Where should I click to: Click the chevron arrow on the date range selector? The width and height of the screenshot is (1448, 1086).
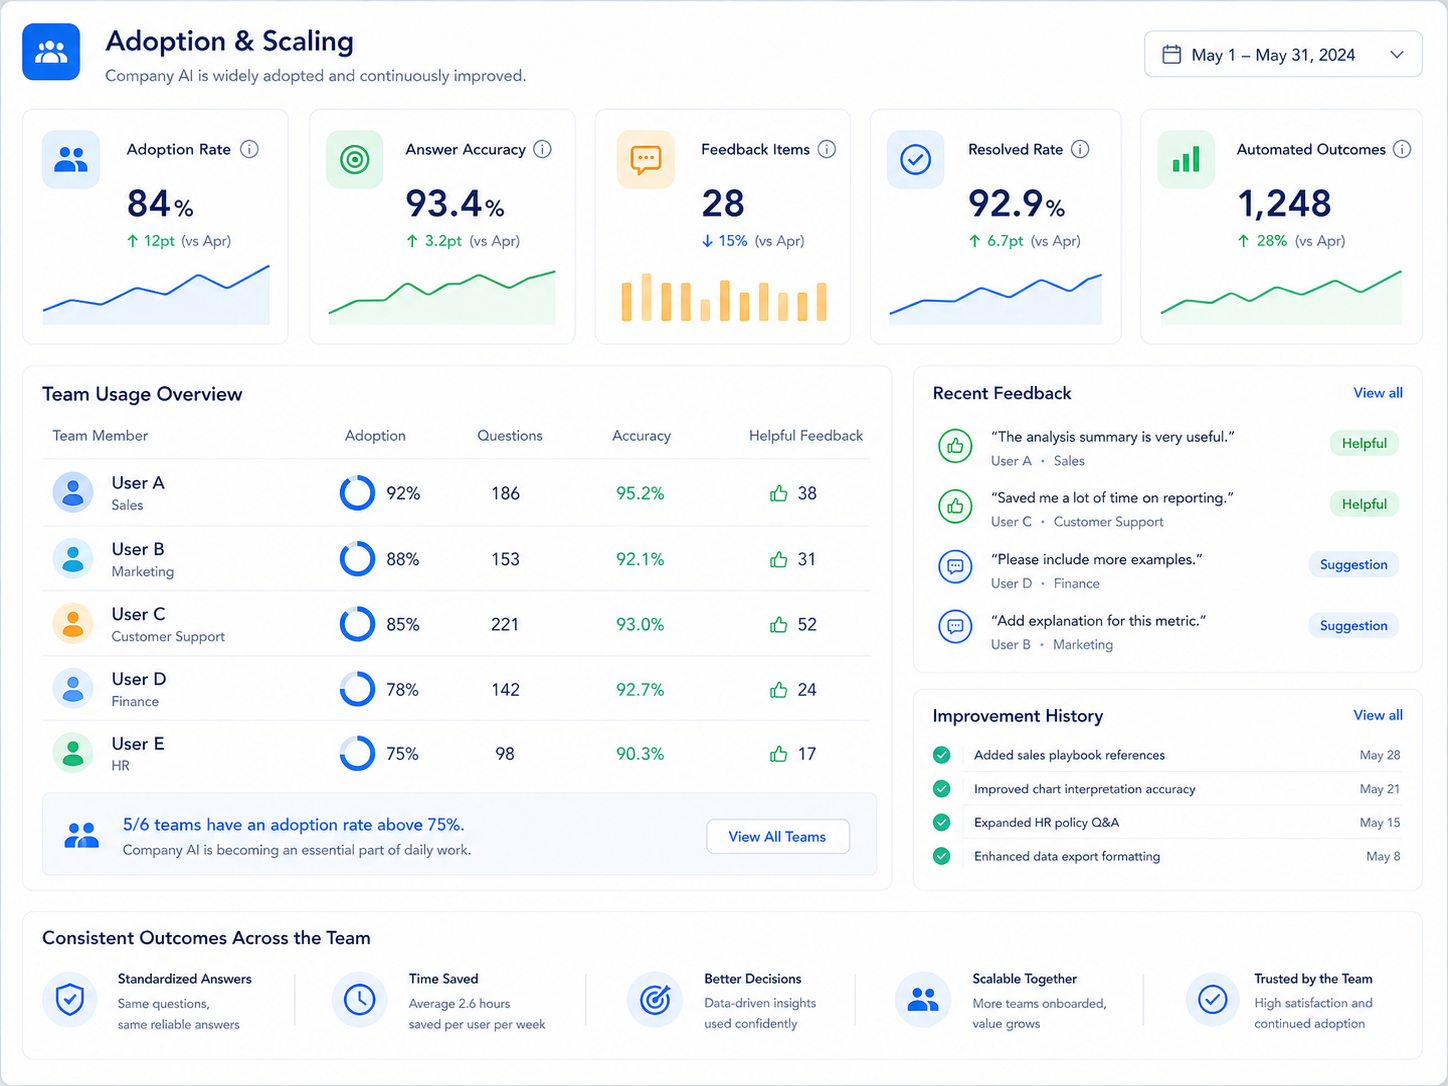1397,55
